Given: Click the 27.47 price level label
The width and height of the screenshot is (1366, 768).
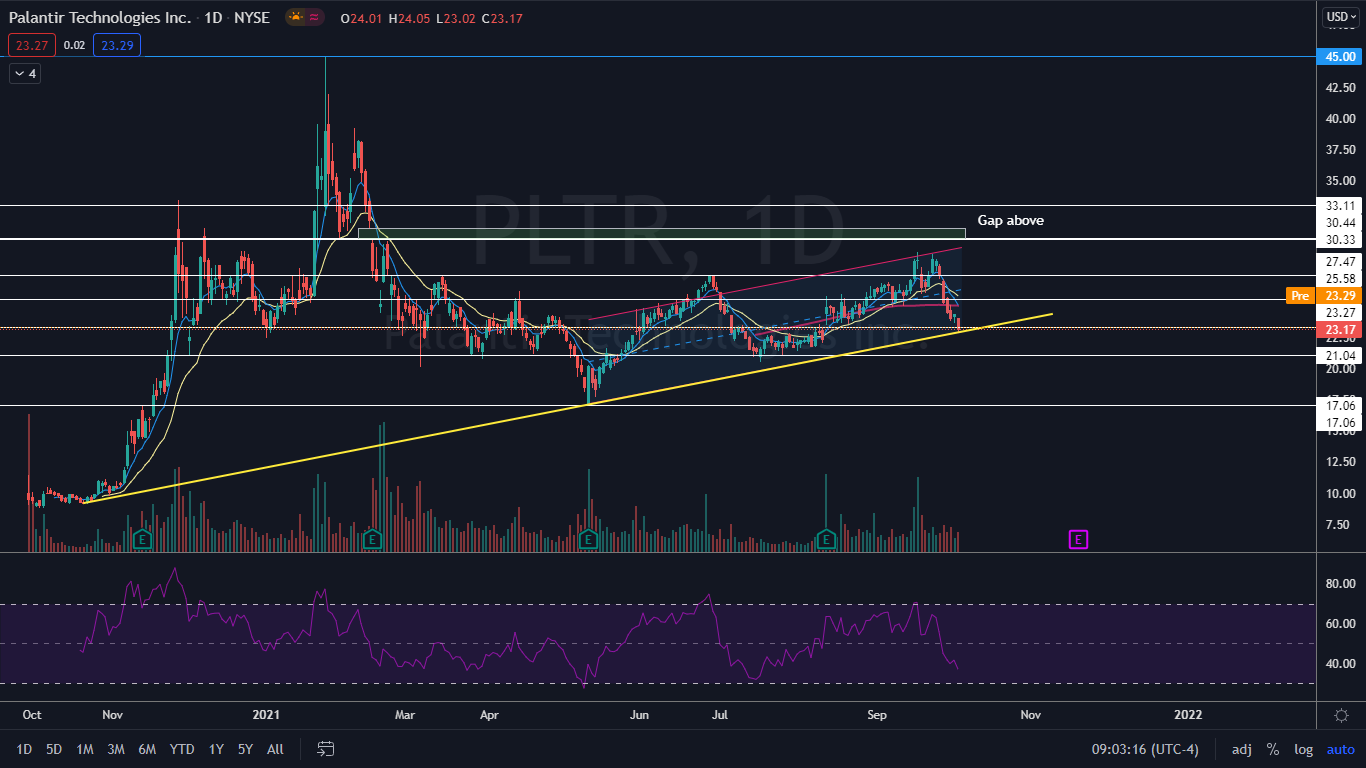Looking at the screenshot, I should [x=1340, y=261].
